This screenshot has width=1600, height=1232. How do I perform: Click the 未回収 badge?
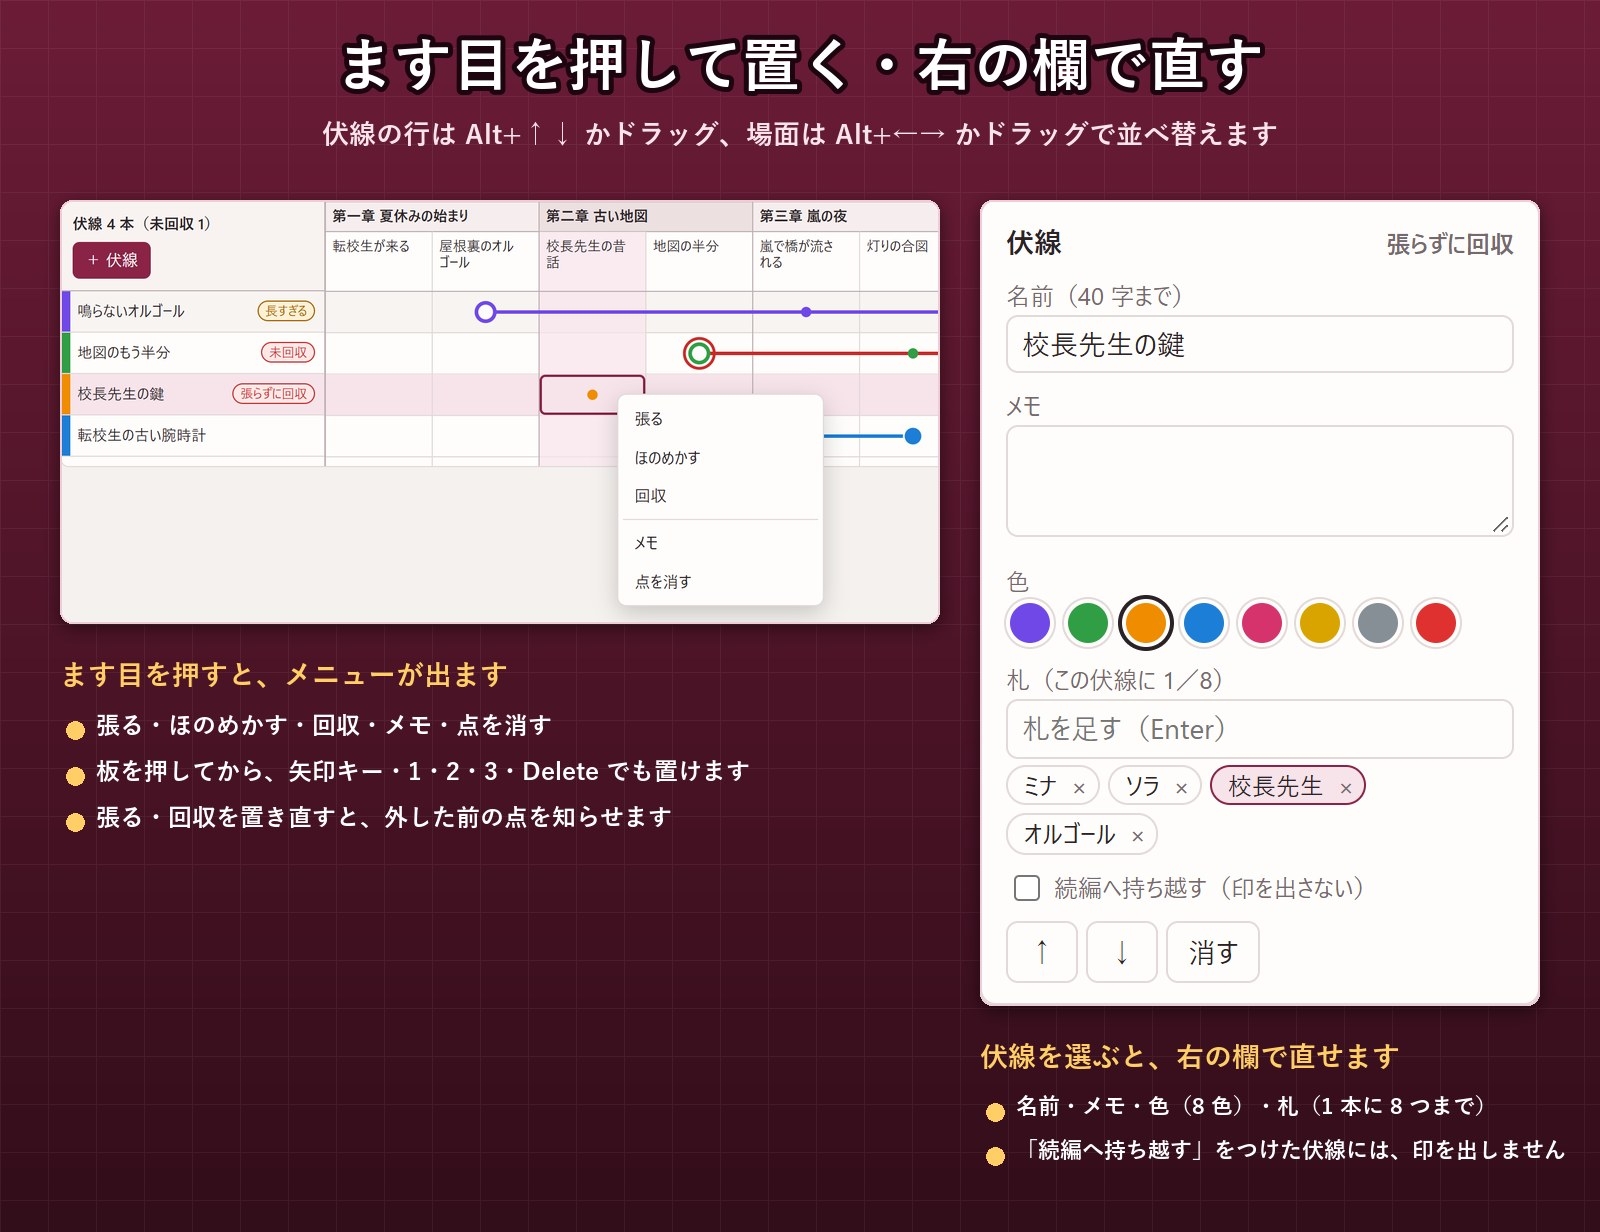(x=288, y=352)
